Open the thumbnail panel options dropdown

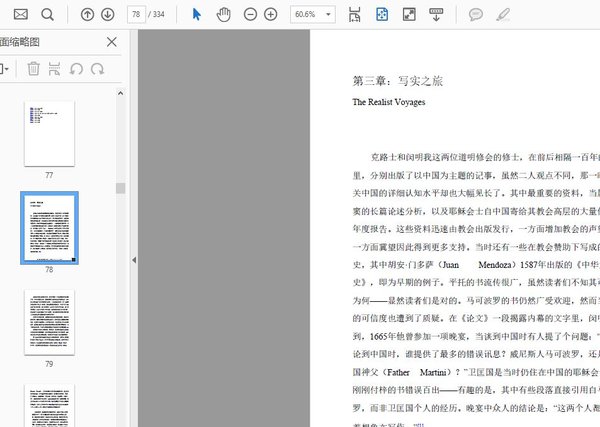tap(6, 69)
